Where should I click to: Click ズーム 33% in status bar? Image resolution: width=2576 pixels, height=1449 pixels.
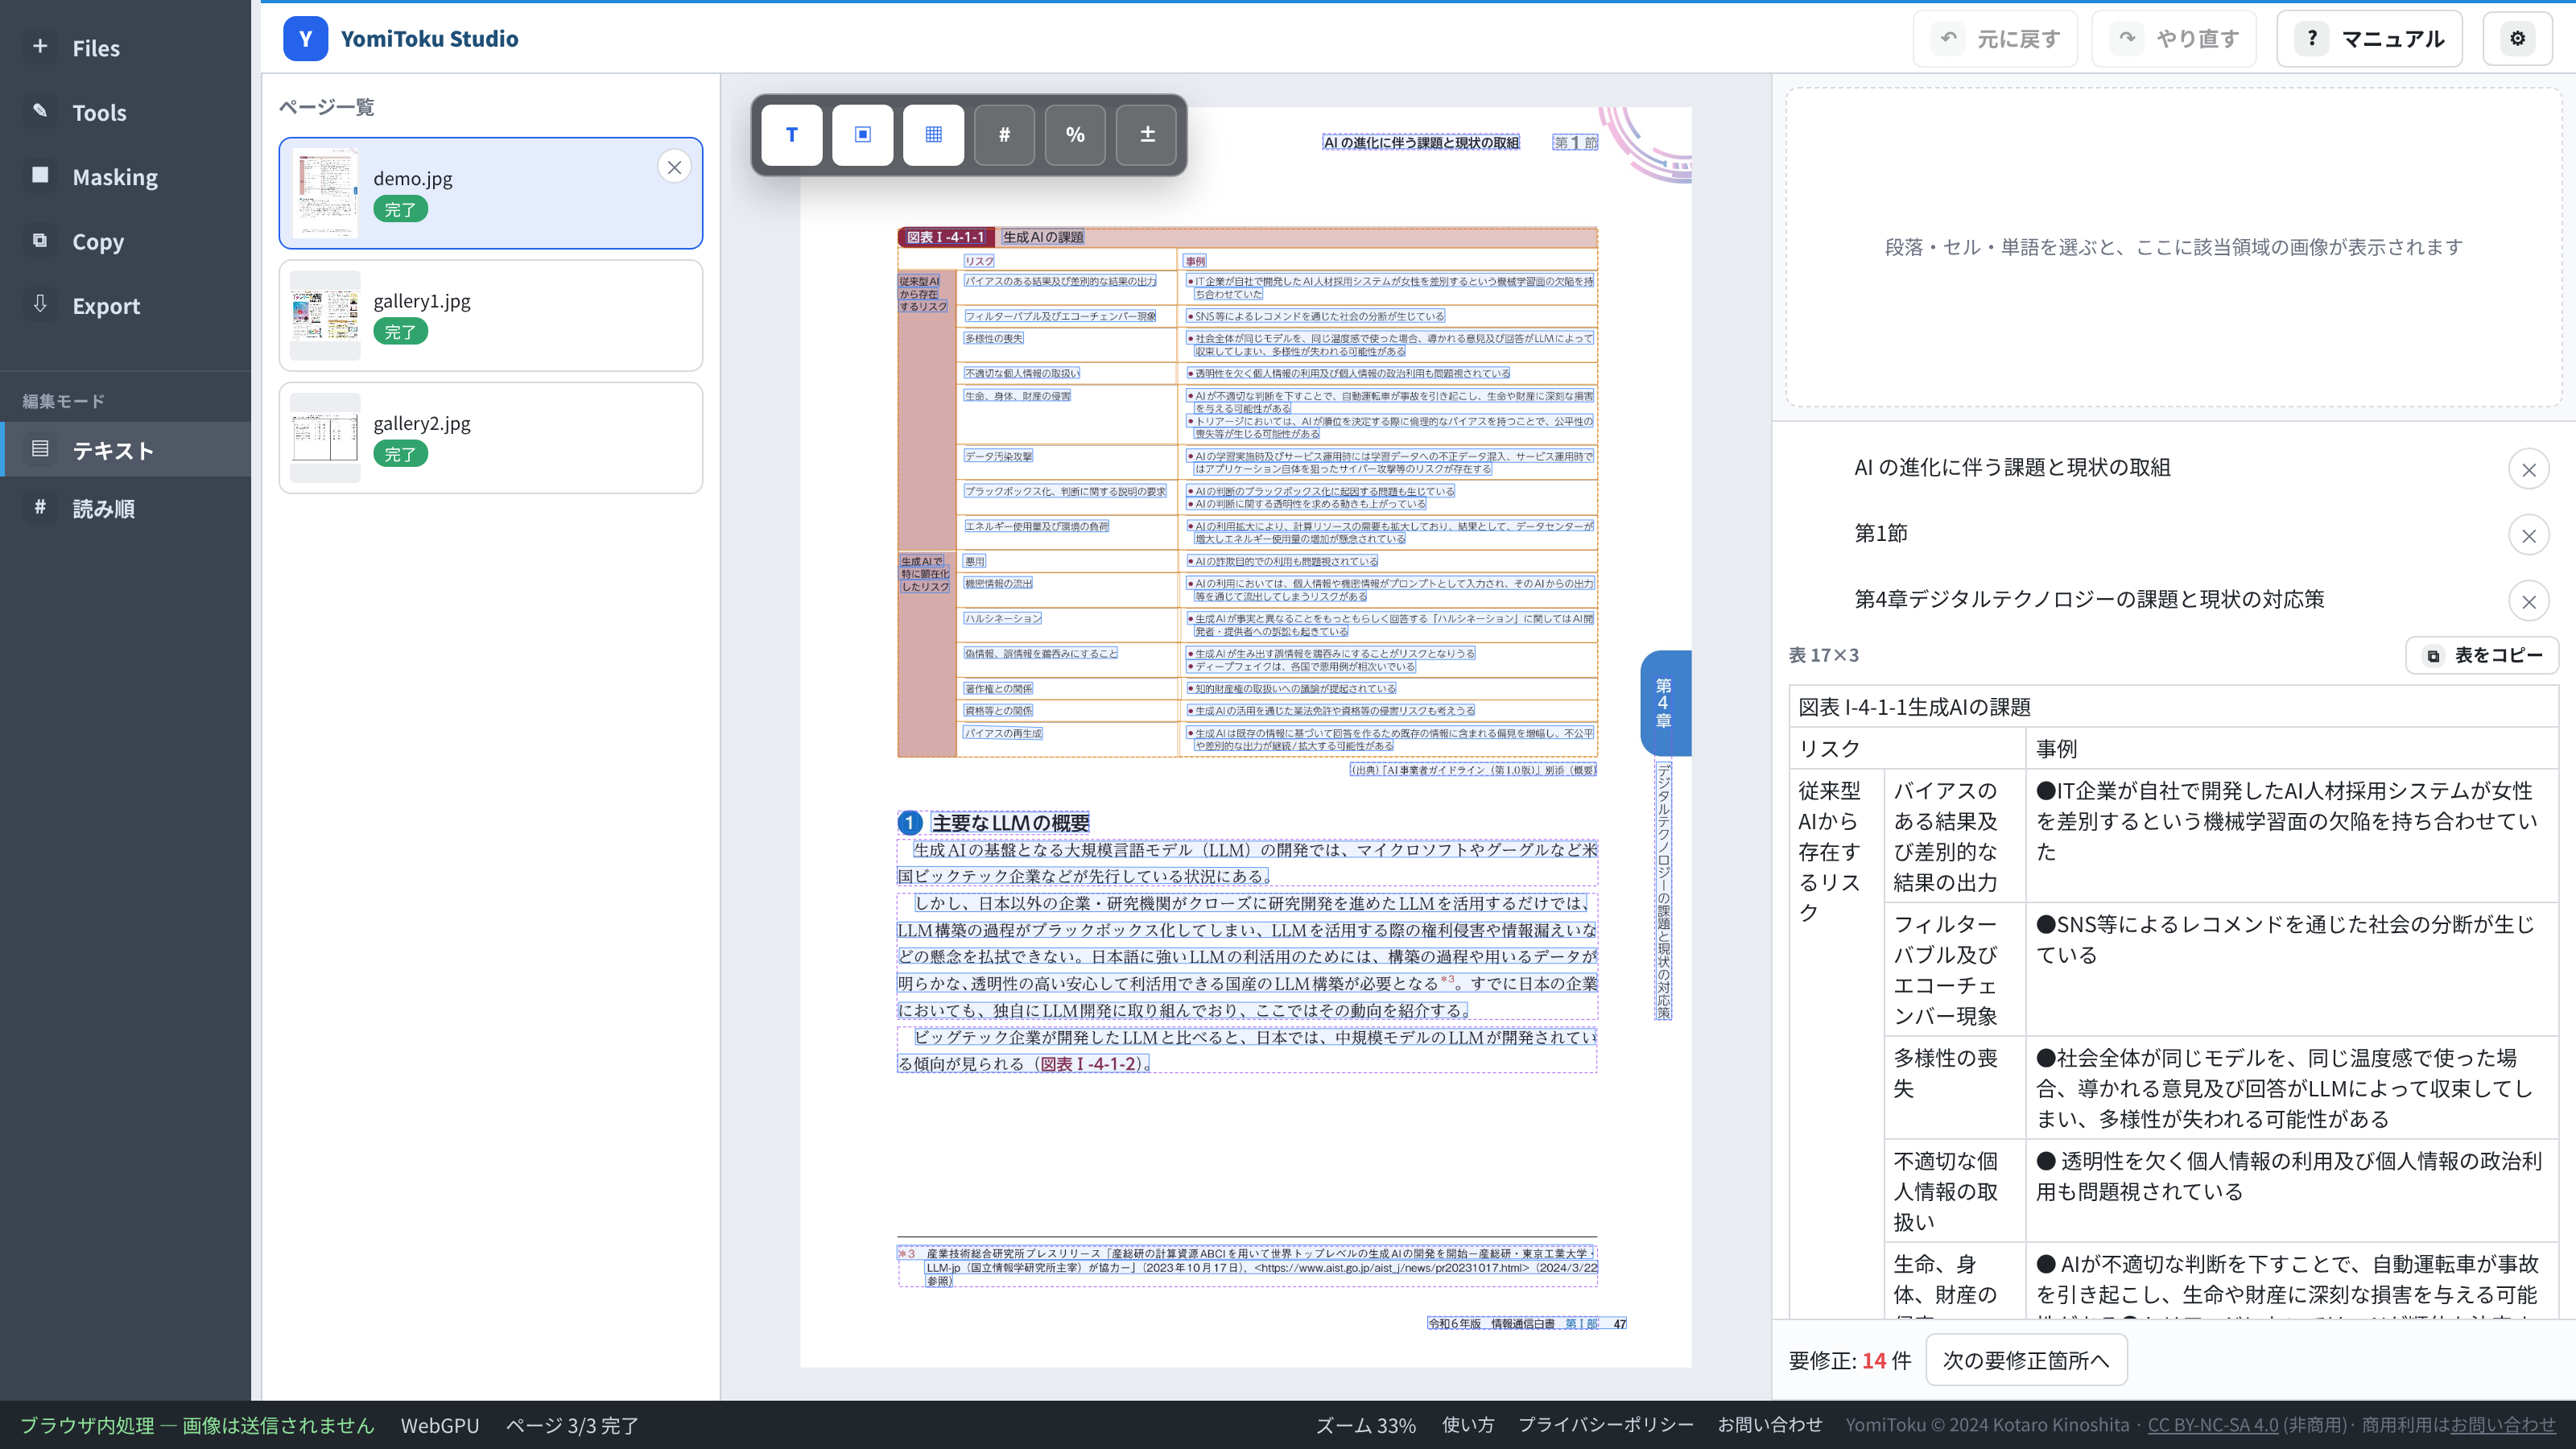point(1365,1425)
